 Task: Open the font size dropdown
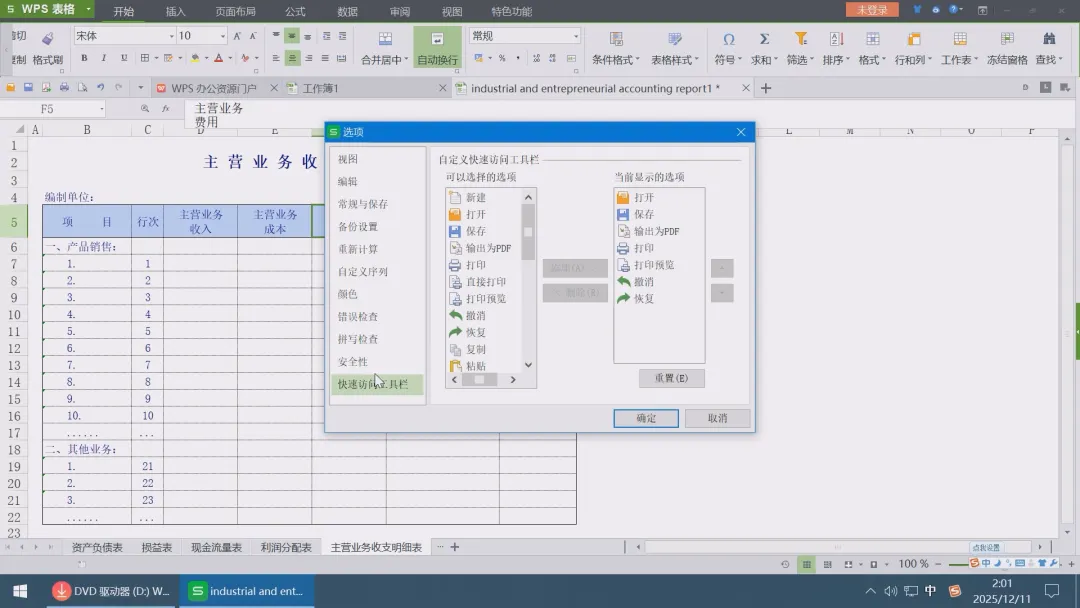[222, 36]
